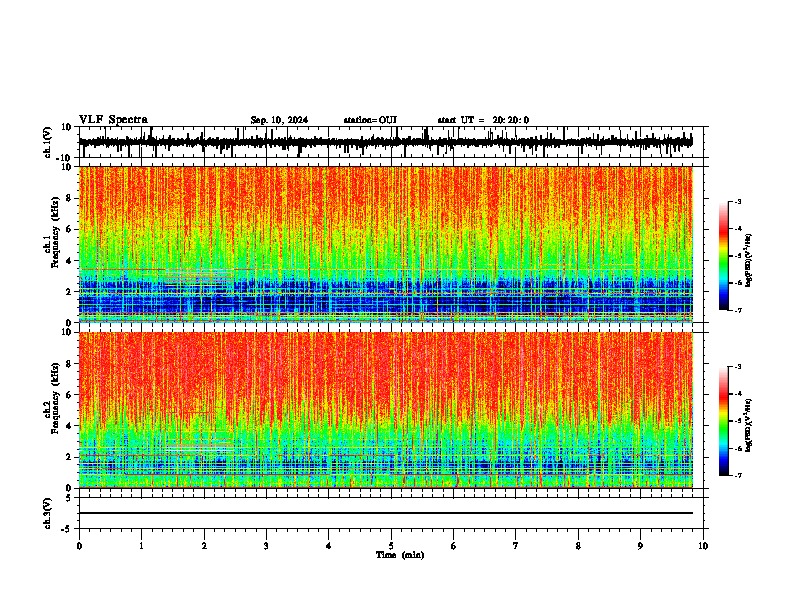Click the ch.2 color scale bar
The image size is (792, 612).
pos(723,421)
